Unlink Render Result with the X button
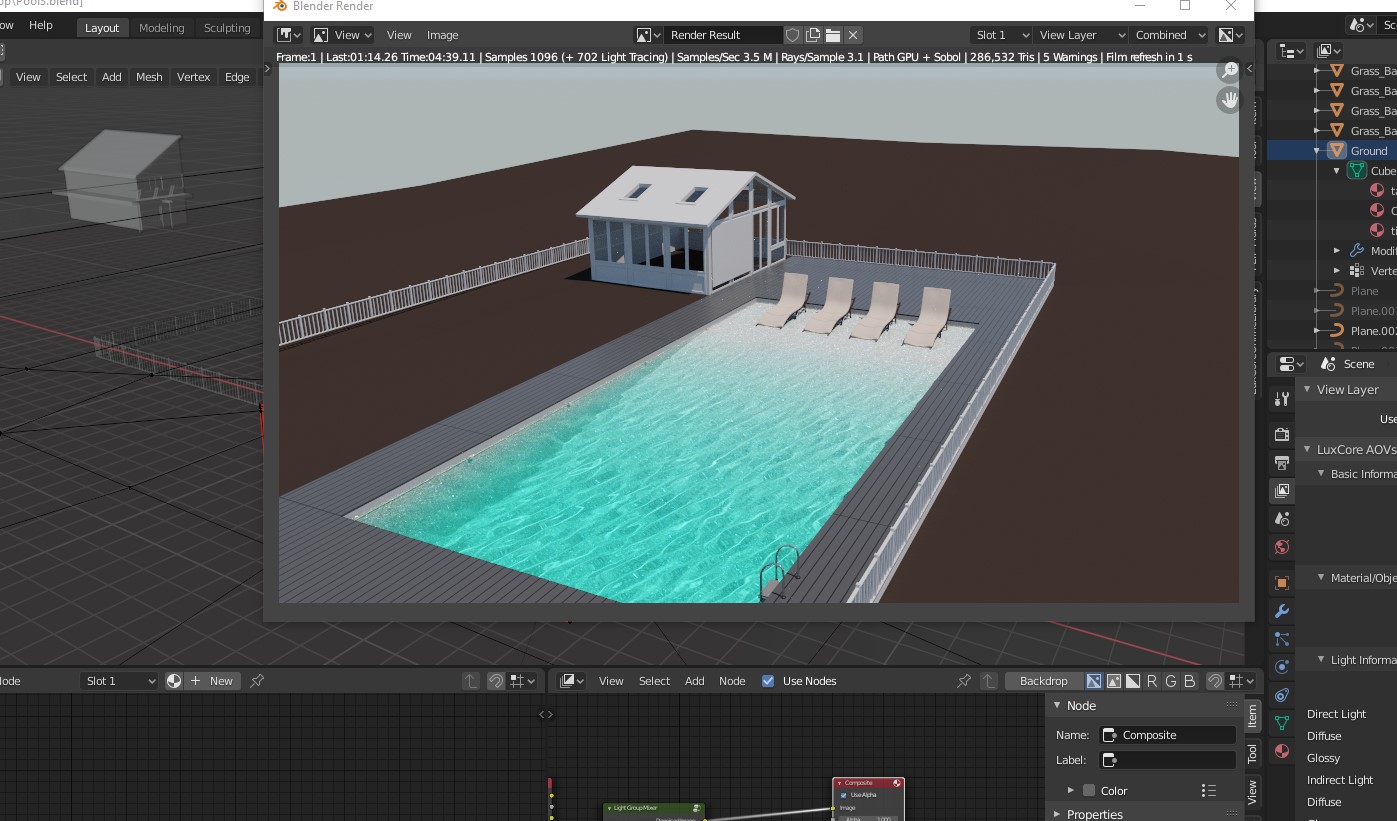Screen dimensions: 1397x821 point(853,35)
